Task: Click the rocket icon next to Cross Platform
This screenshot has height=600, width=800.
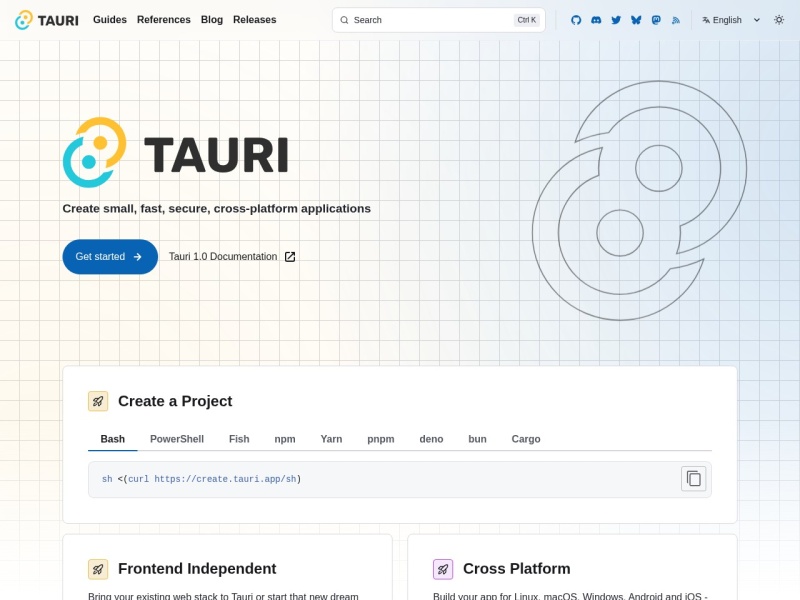Action: [x=443, y=569]
